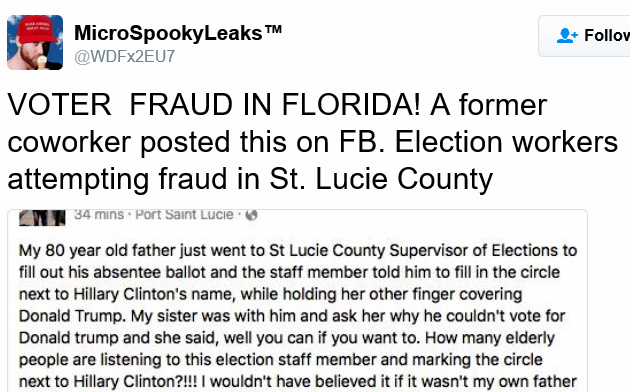Viewport: 630px width, 392px height.
Task: Click the "VOTER FRAUD IN FLORIDA!" headline text
Action: pyautogui.click(x=214, y=105)
